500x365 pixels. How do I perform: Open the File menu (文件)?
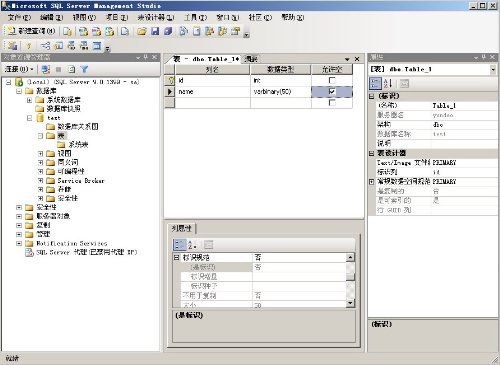[x=19, y=17]
